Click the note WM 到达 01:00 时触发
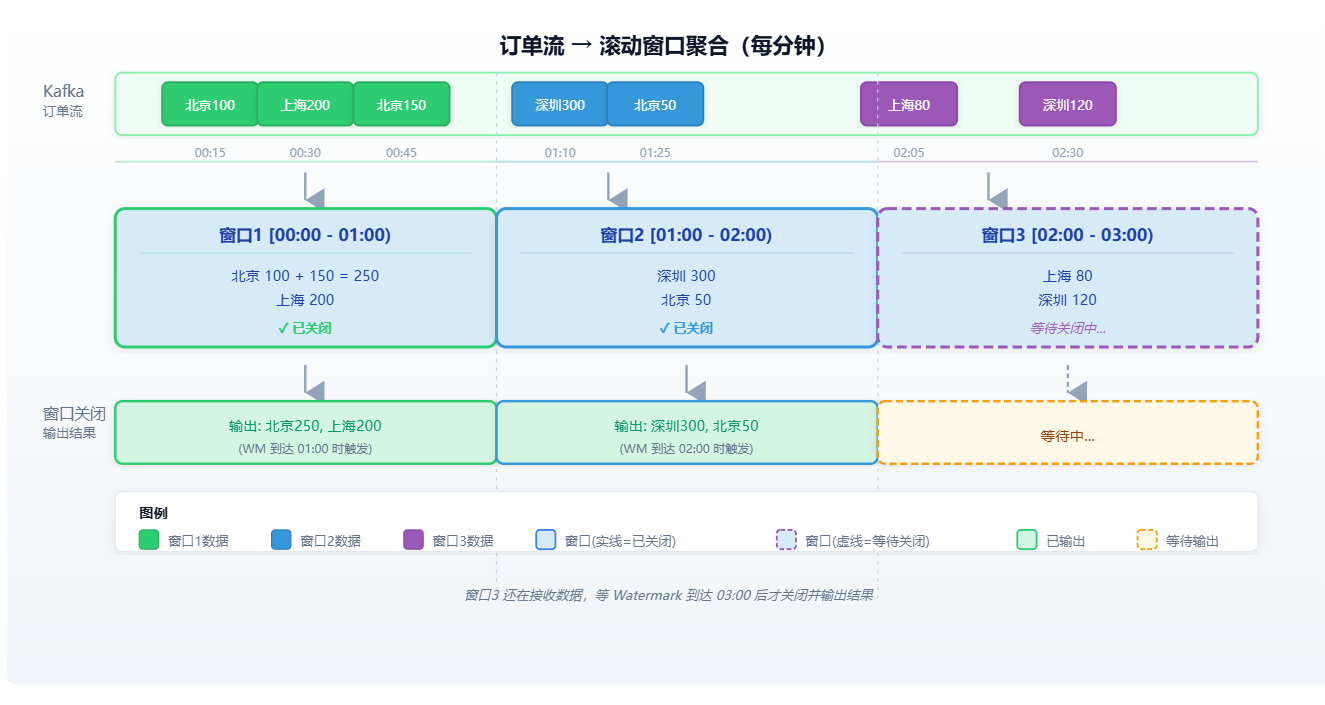This screenshot has width=1325, height=705. (305, 449)
